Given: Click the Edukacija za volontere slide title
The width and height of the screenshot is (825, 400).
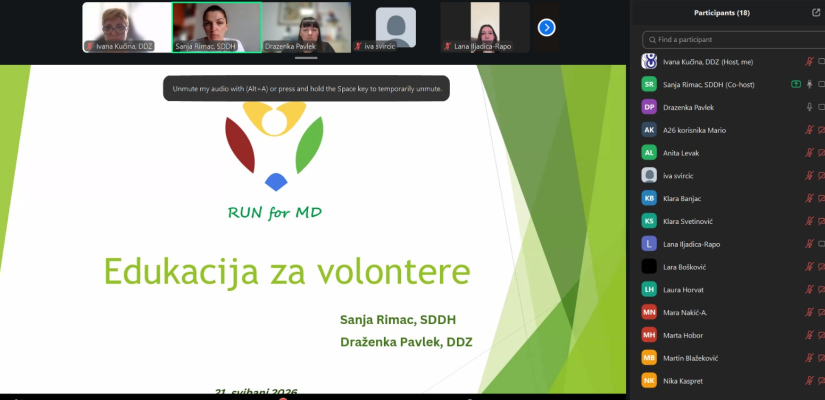Looking at the screenshot, I should (287, 272).
